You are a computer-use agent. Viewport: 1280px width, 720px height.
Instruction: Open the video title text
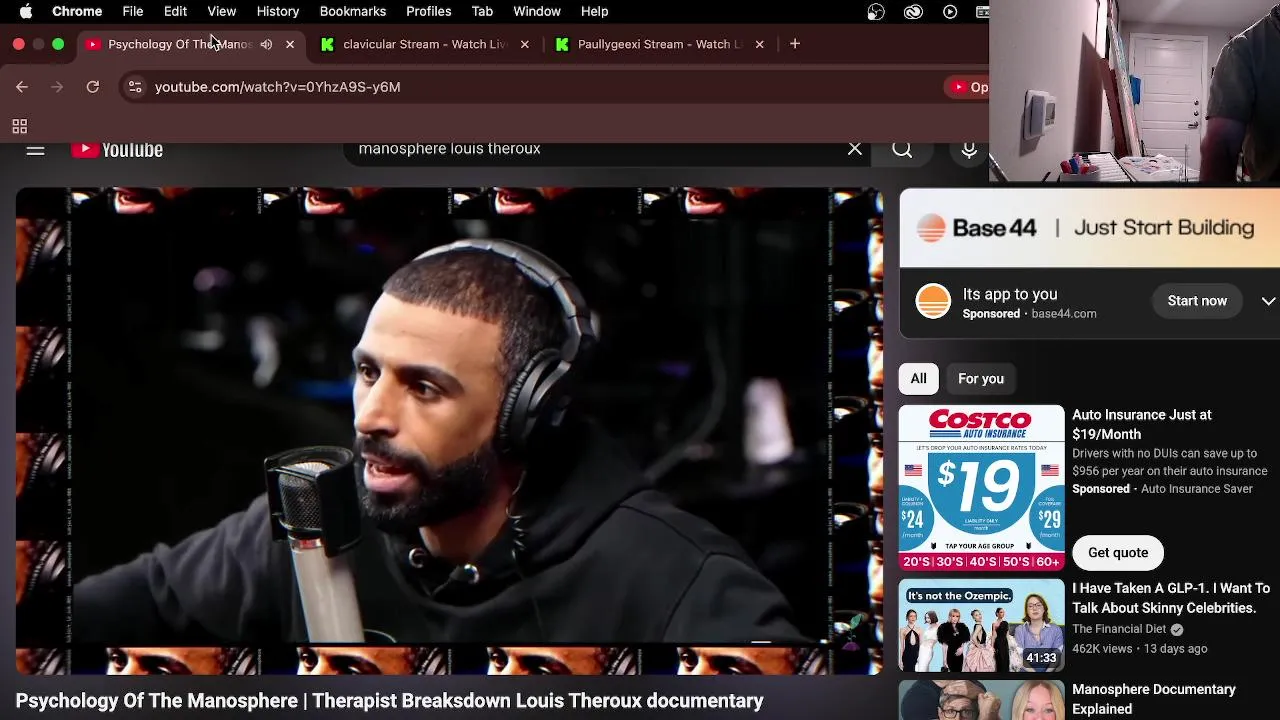click(x=389, y=700)
